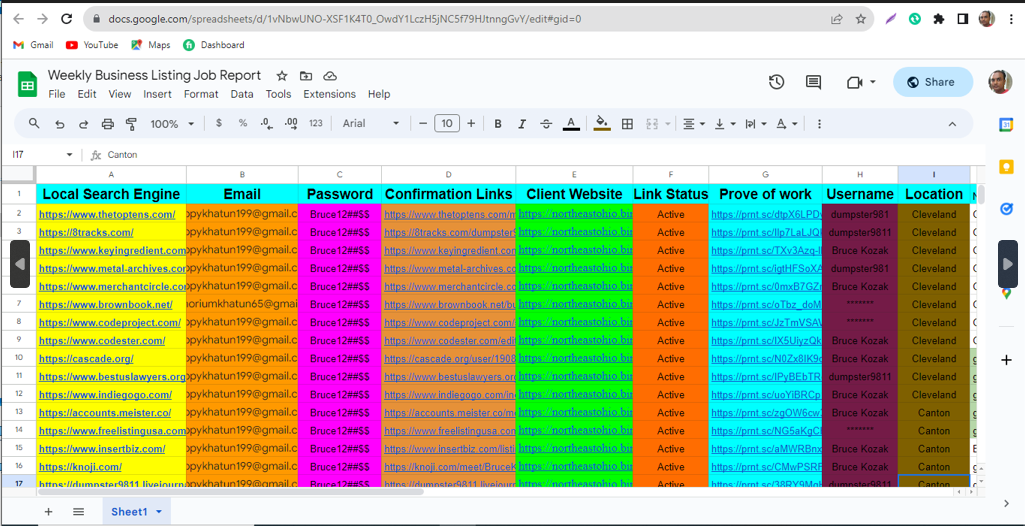
Task: Open the File menu
Action: coord(57,94)
